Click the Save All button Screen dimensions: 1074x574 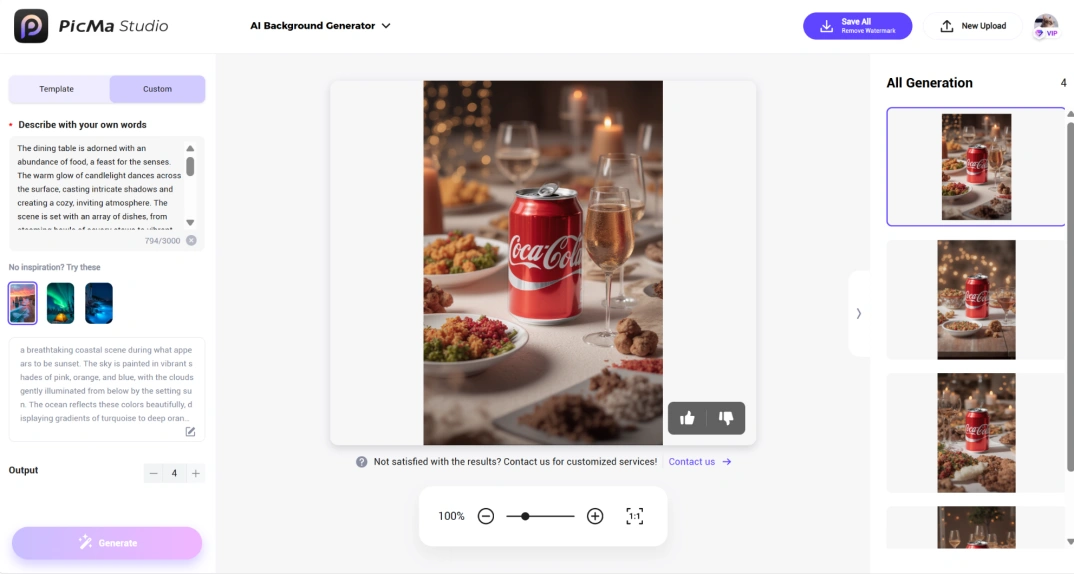click(x=858, y=26)
